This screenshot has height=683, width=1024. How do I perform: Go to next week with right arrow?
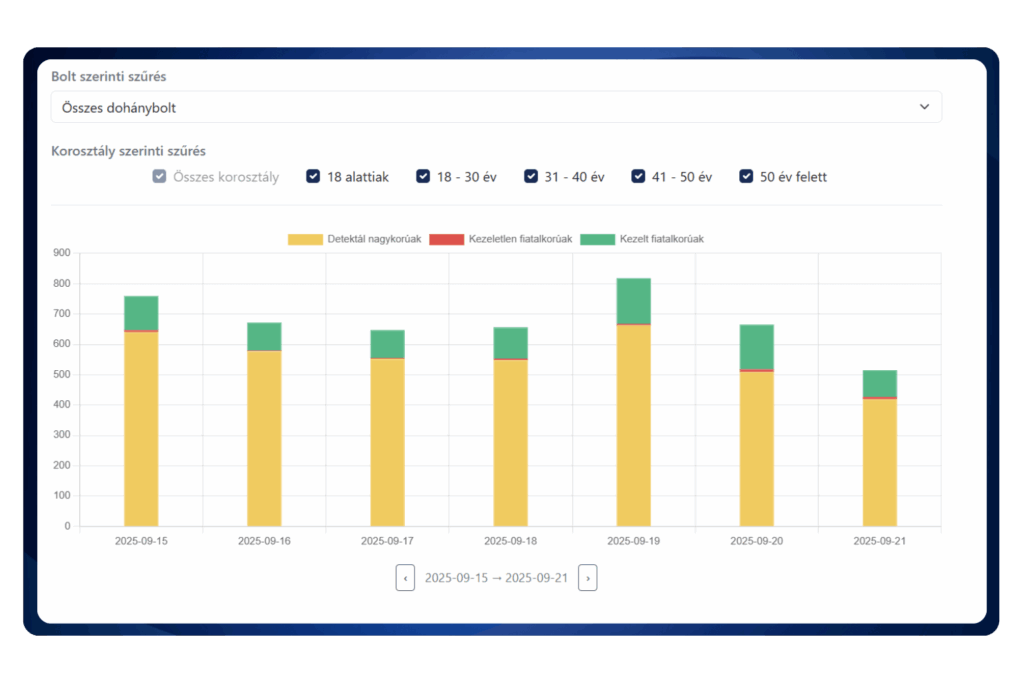(588, 578)
